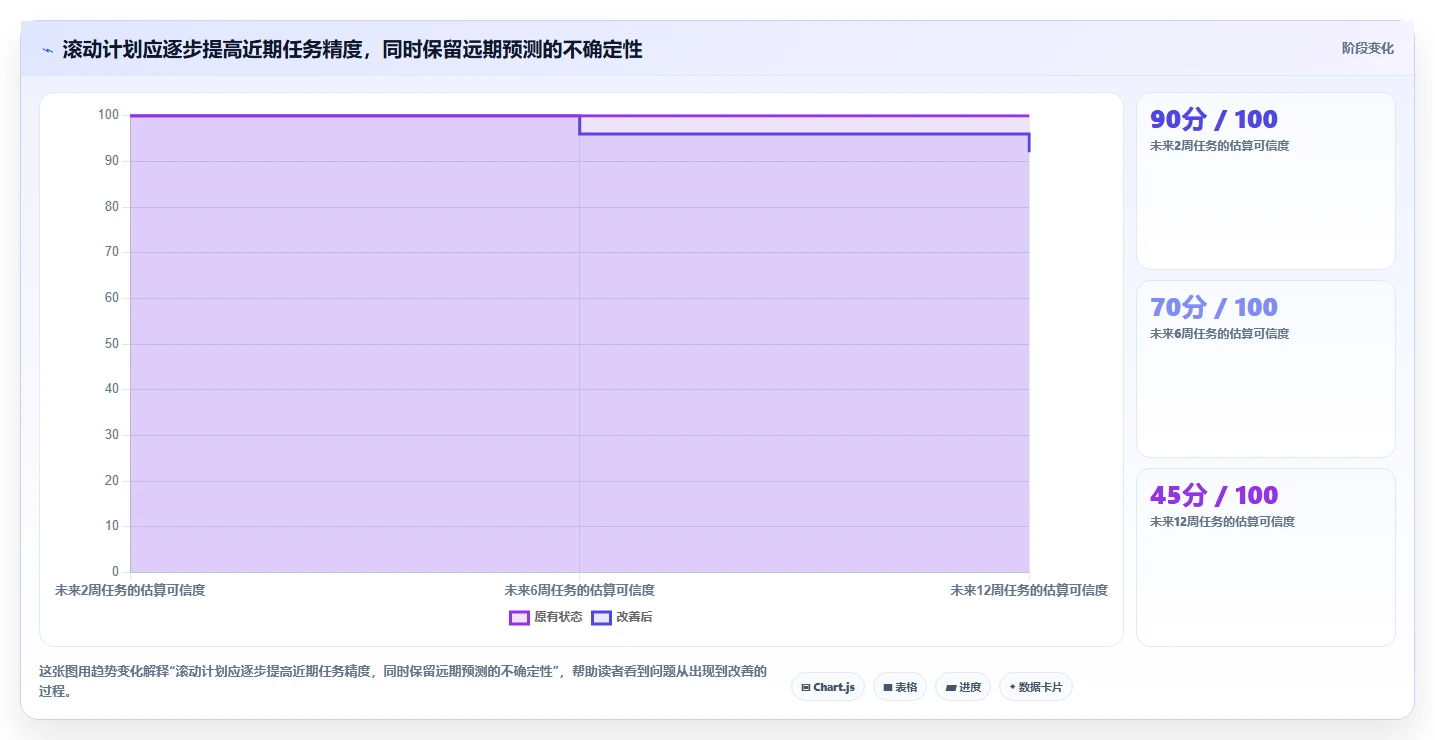
Task: Click the y-axis value 100
Action: pyautogui.click(x=108, y=115)
